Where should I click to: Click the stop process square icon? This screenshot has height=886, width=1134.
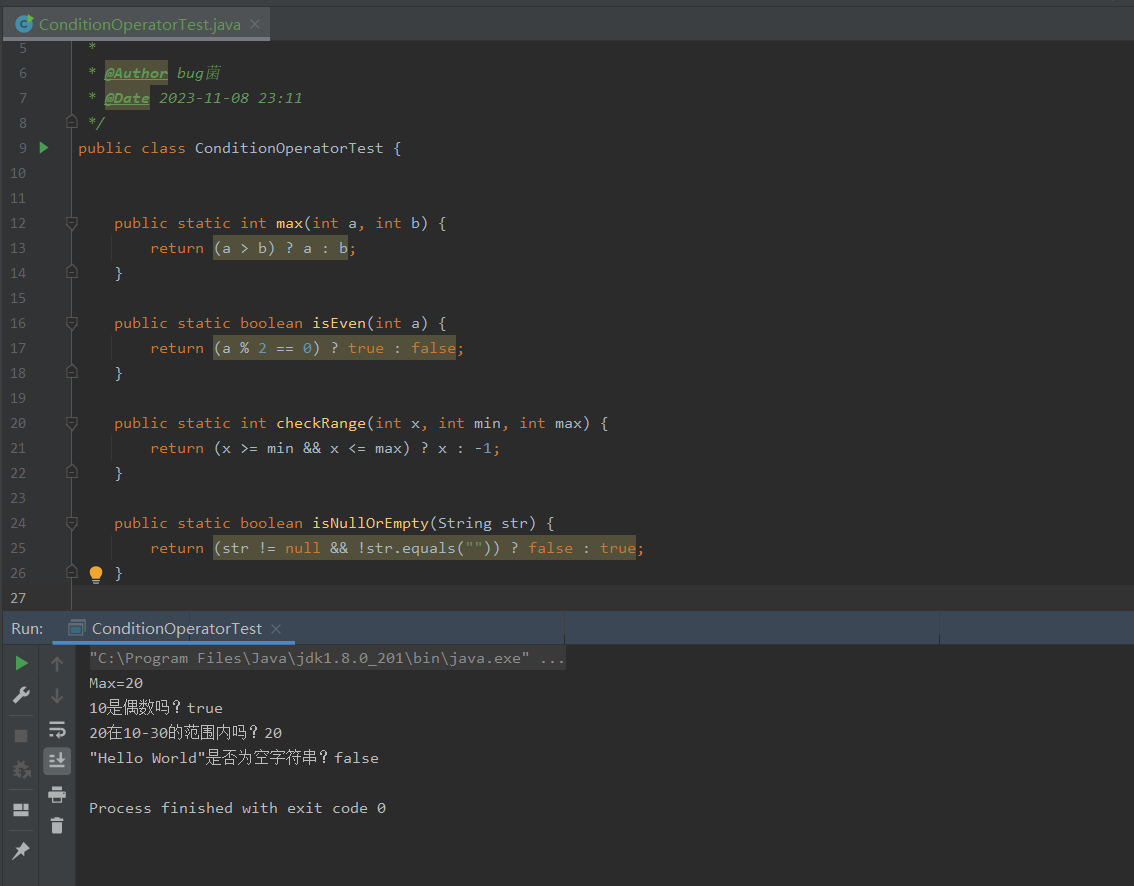21,736
